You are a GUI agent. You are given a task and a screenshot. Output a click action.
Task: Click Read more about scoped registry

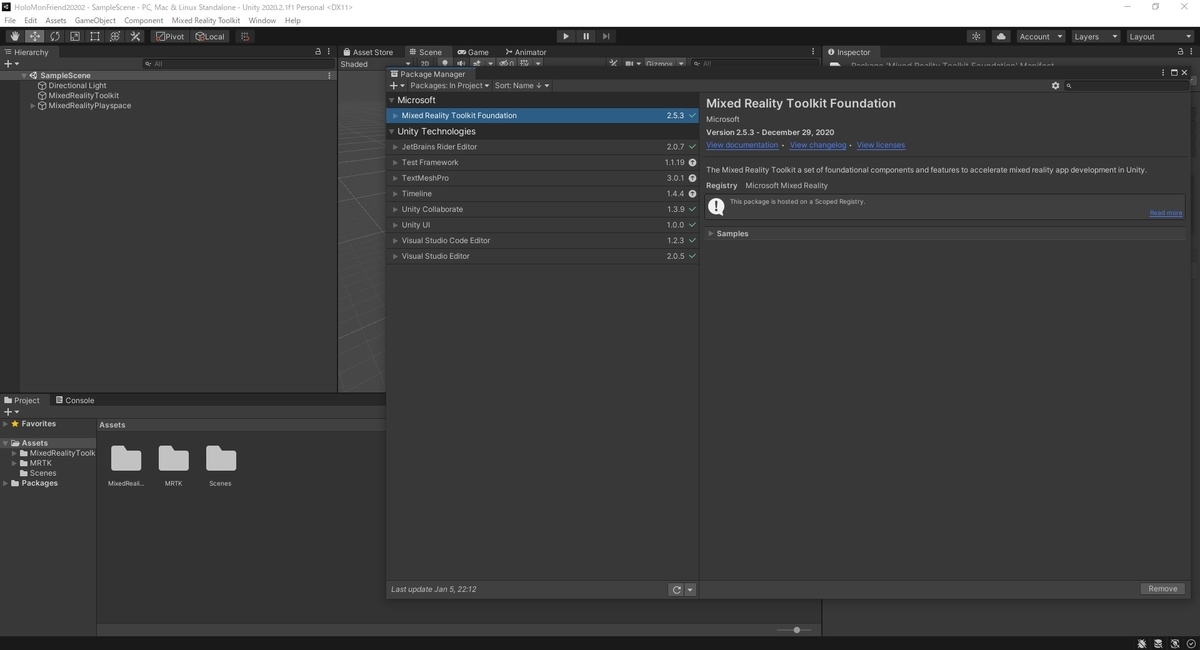click(1165, 213)
